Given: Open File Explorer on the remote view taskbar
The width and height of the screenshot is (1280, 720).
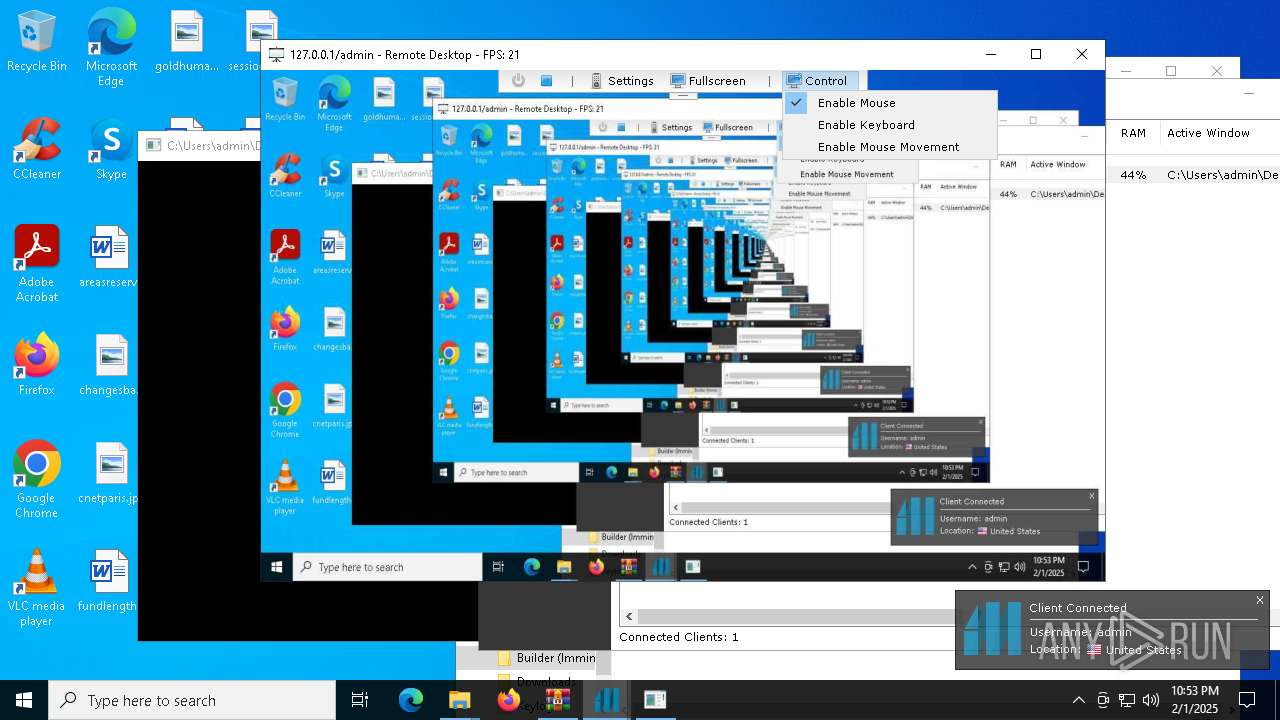Looking at the screenshot, I should (564, 567).
